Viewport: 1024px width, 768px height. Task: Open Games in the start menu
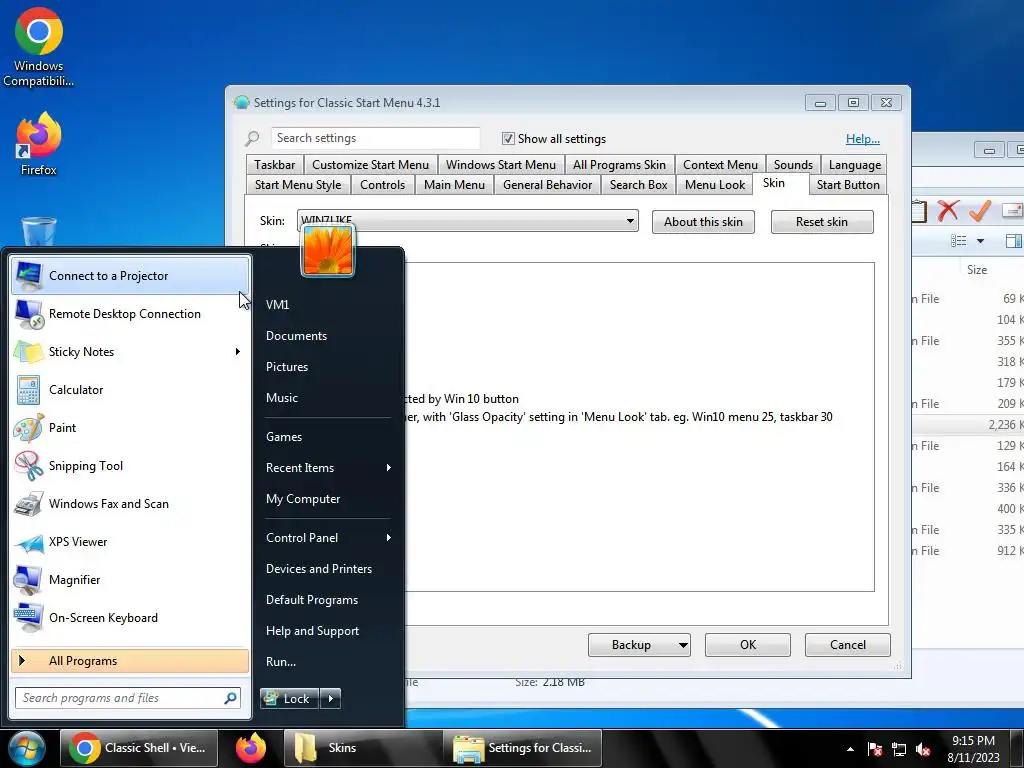coord(284,437)
